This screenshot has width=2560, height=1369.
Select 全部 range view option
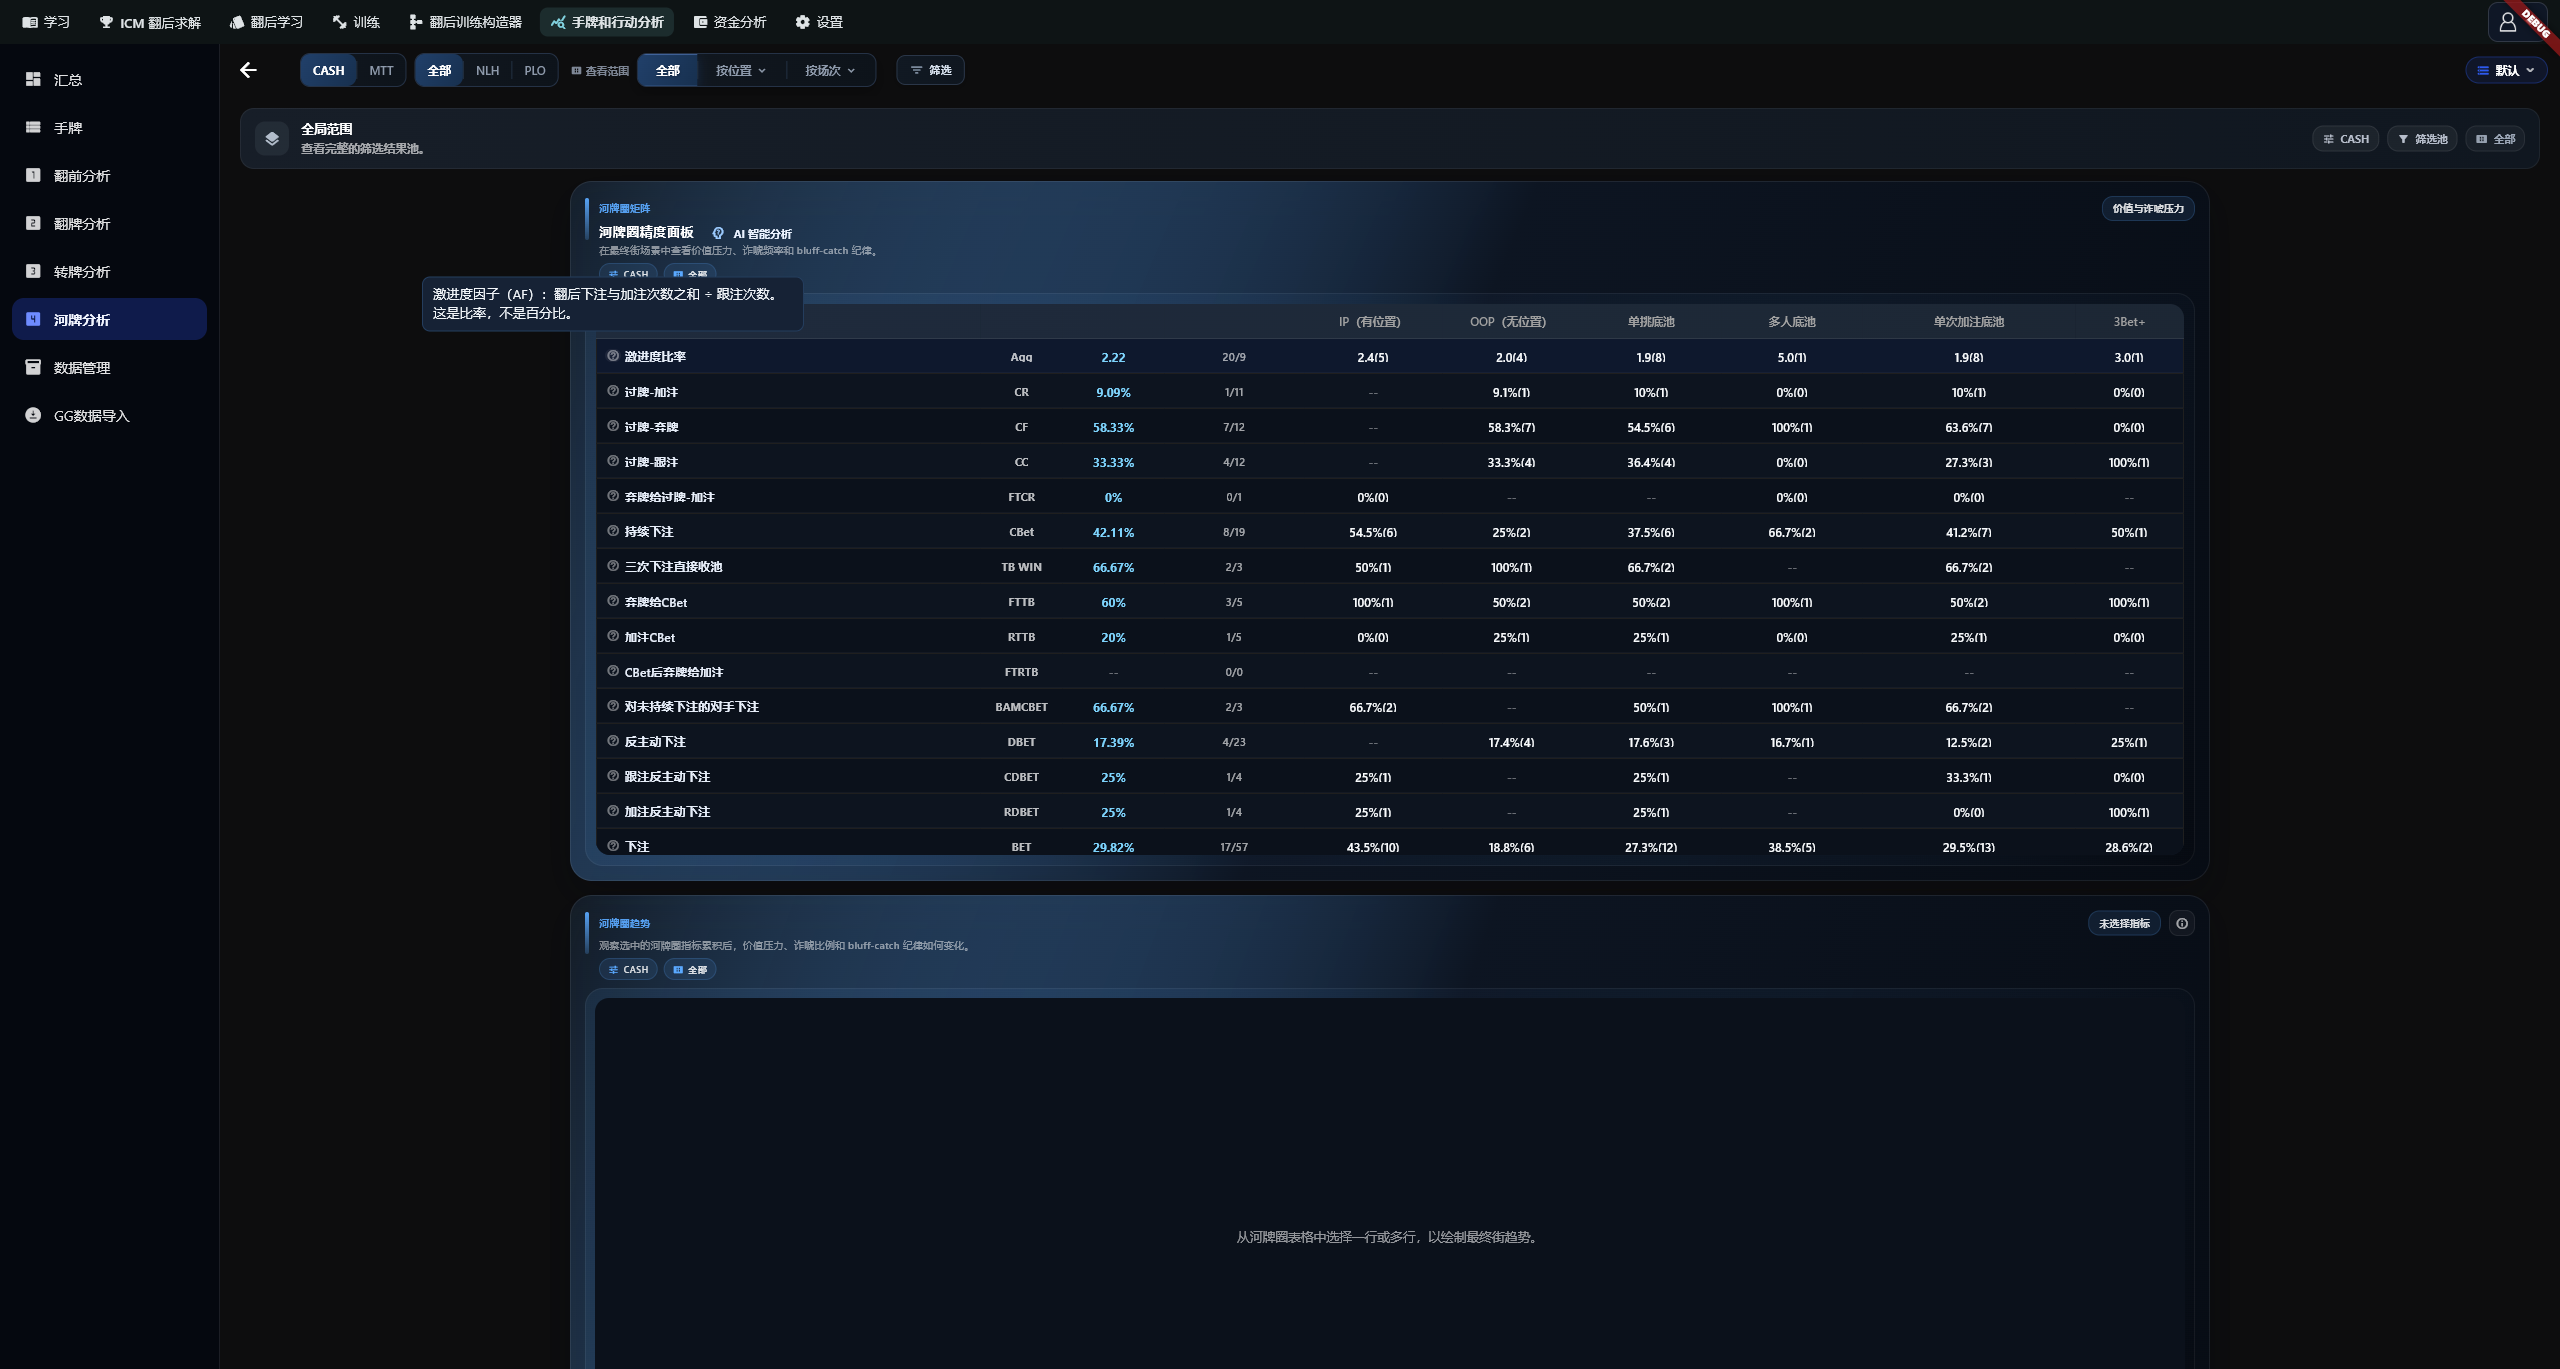point(668,70)
